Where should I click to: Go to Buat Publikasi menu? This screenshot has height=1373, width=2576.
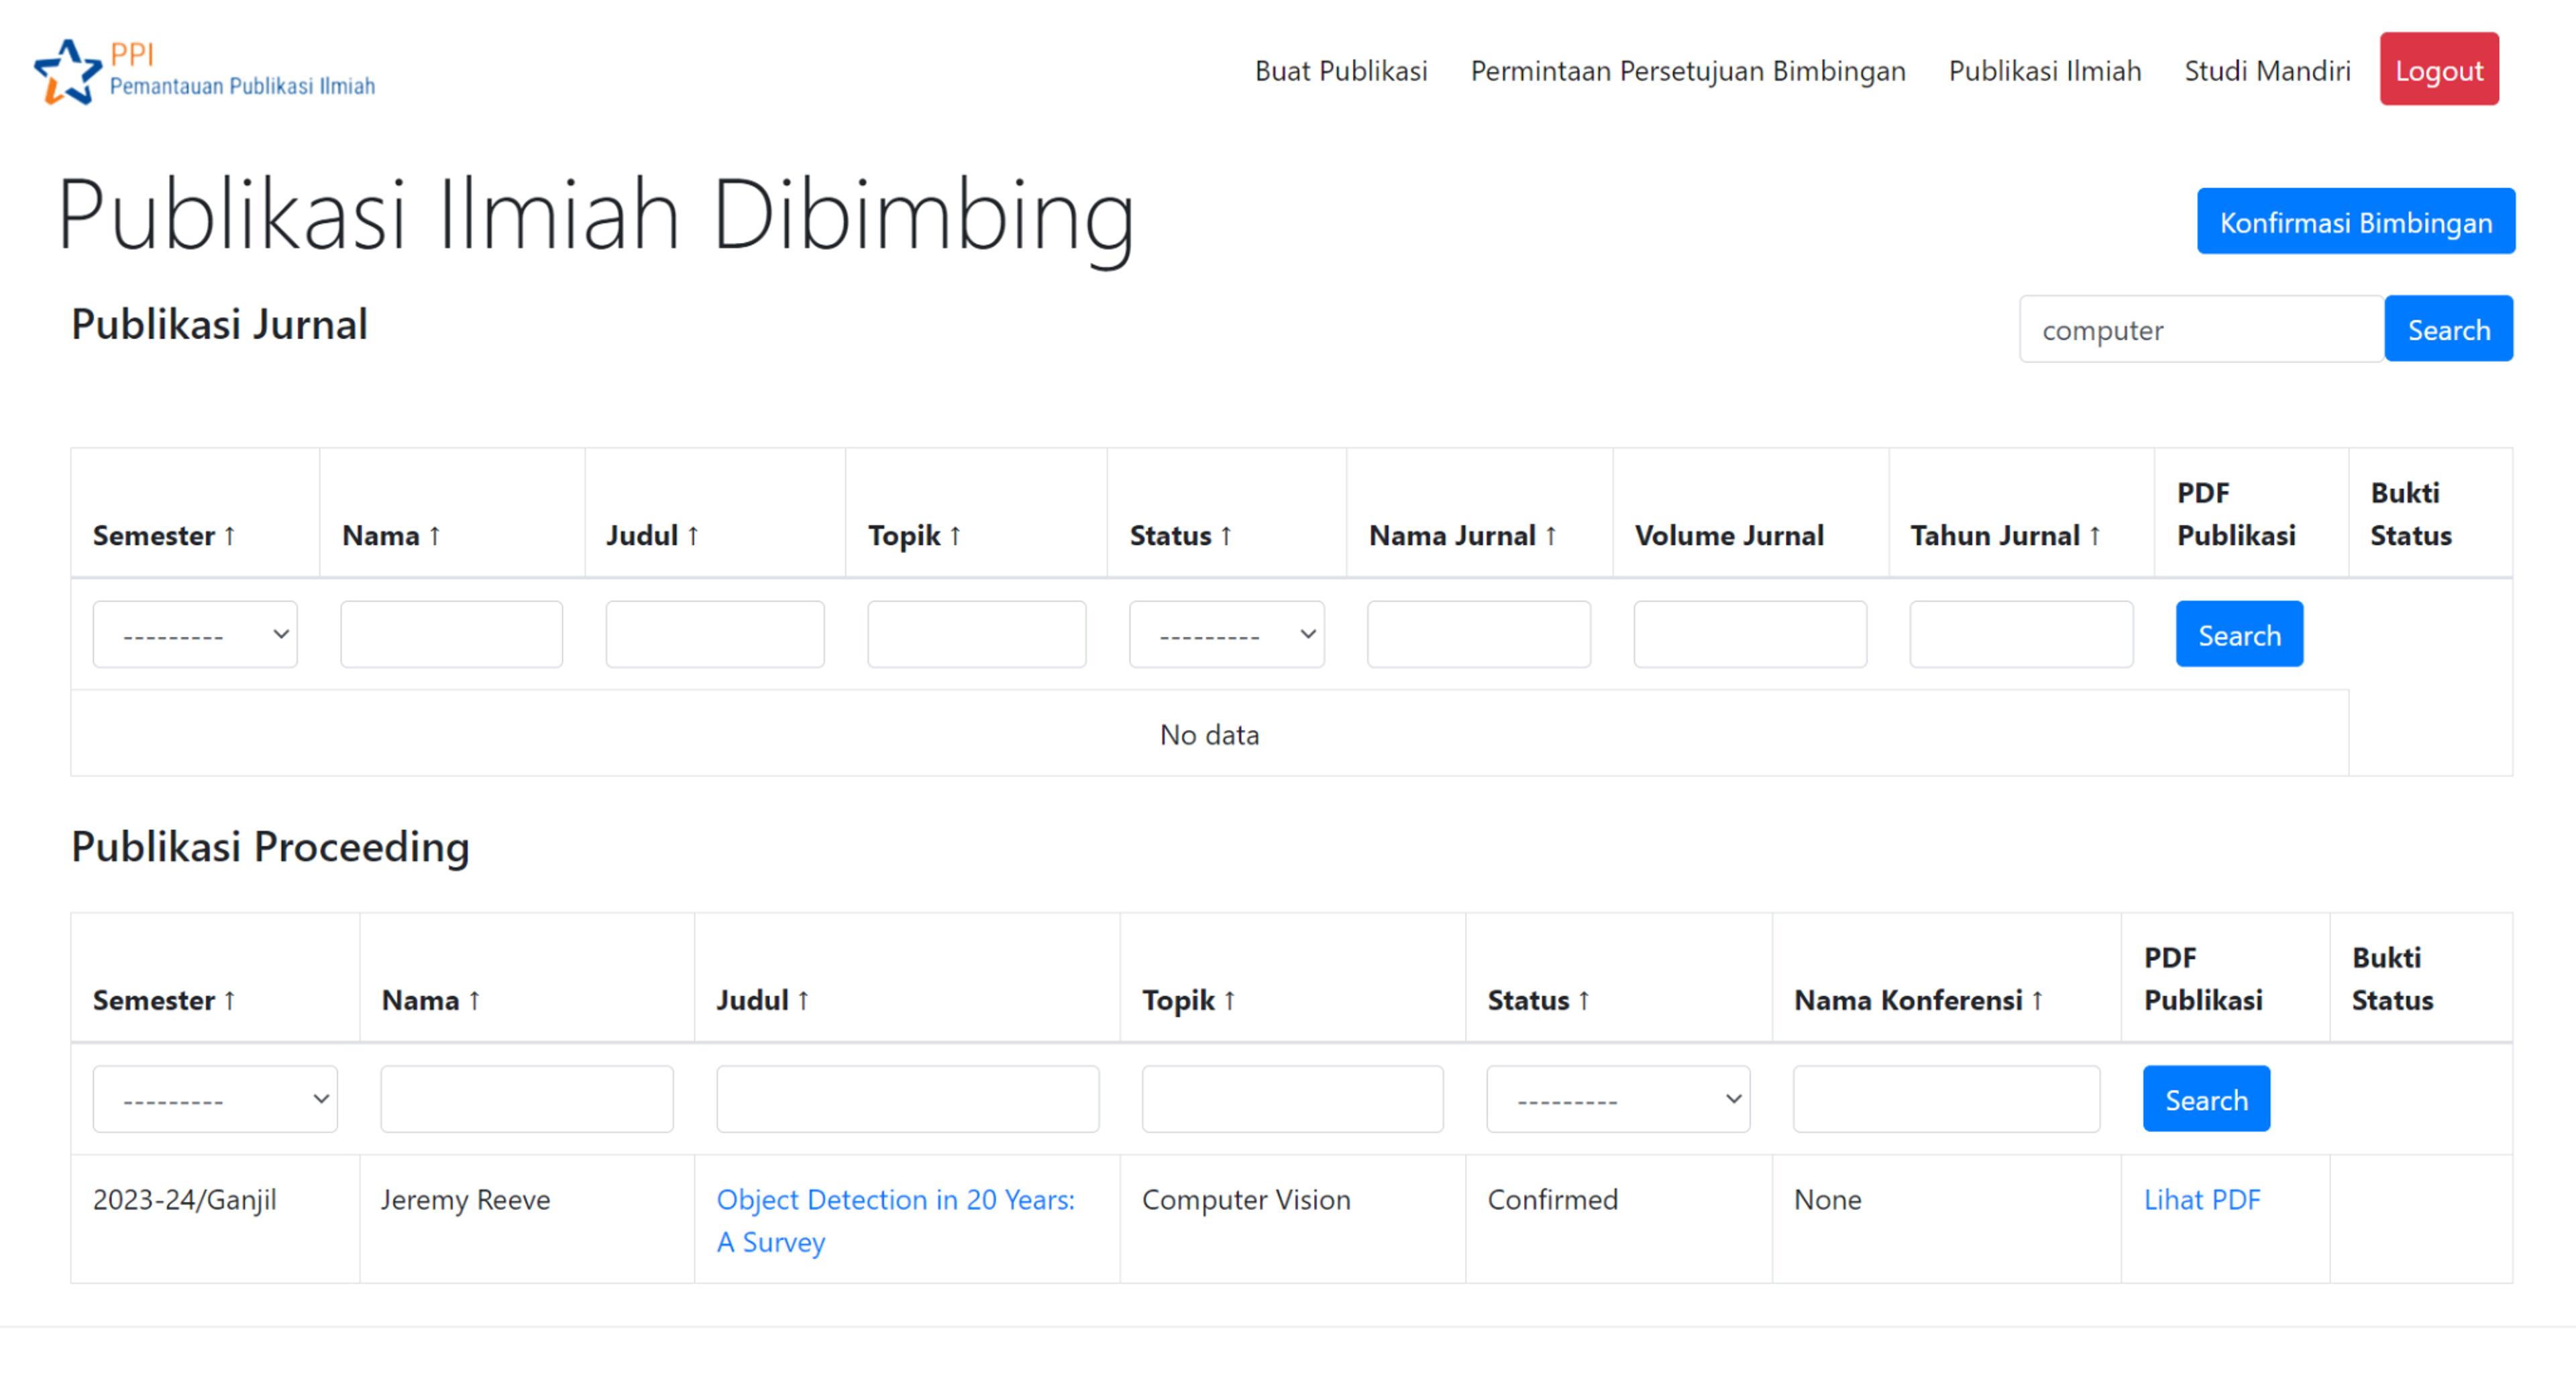pyautogui.click(x=1340, y=71)
